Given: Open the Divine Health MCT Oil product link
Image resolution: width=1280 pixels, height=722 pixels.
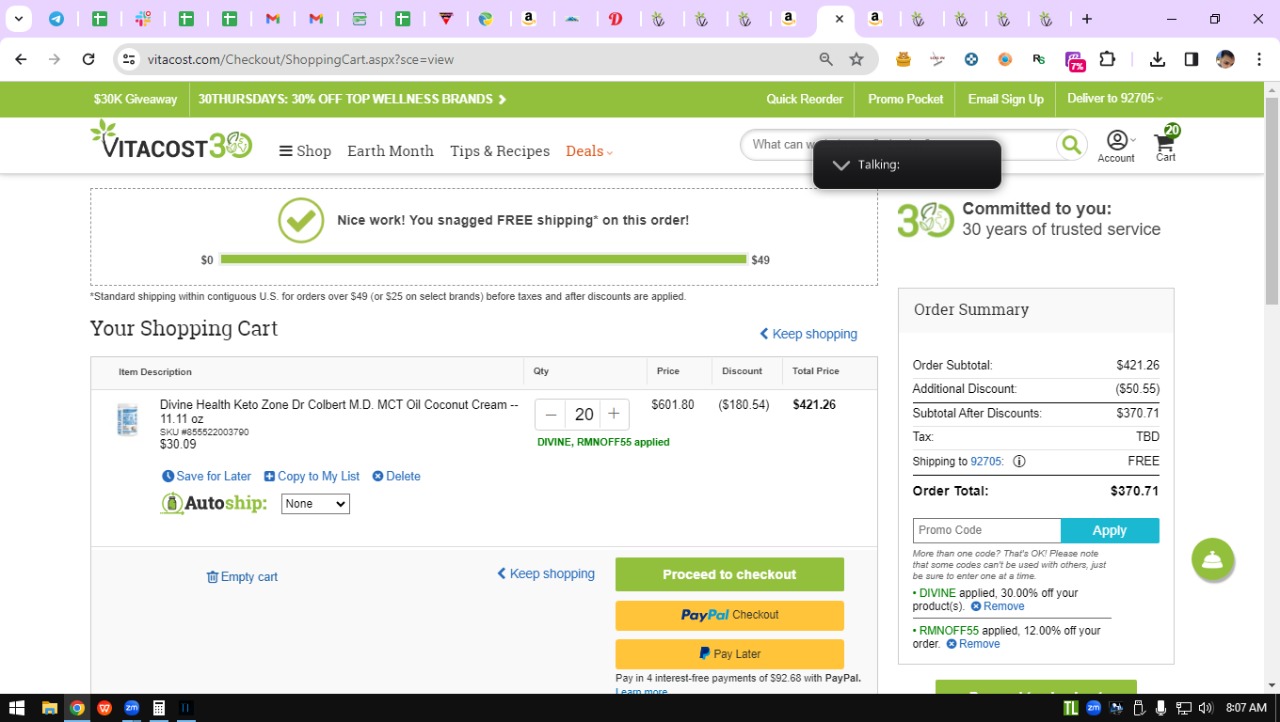Looking at the screenshot, I should point(339,411).
